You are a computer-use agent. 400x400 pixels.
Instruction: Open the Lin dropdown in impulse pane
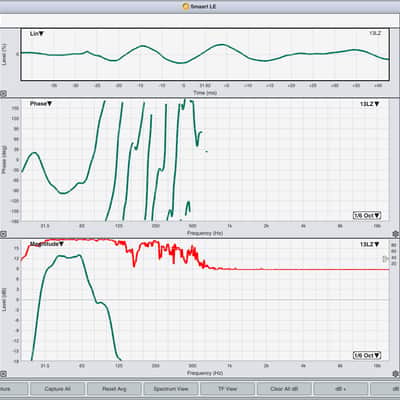tap(37, 34)
